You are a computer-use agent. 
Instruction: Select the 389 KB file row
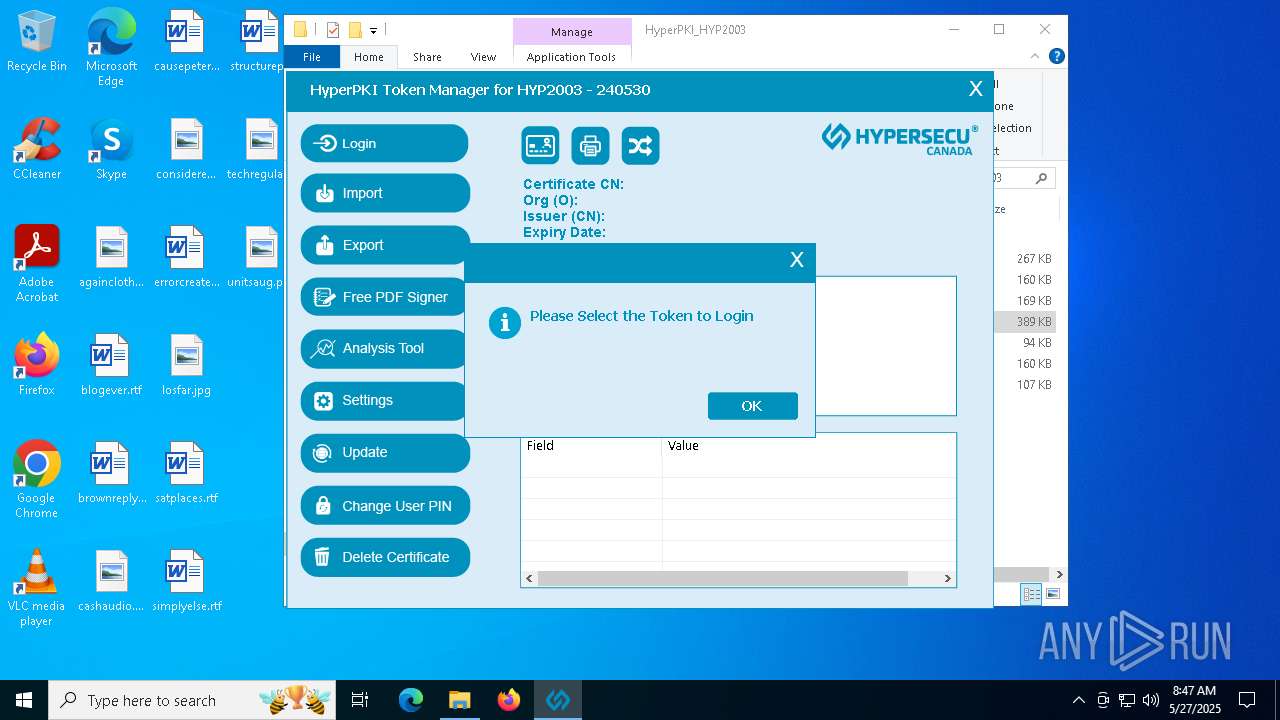coord(1025,321)
